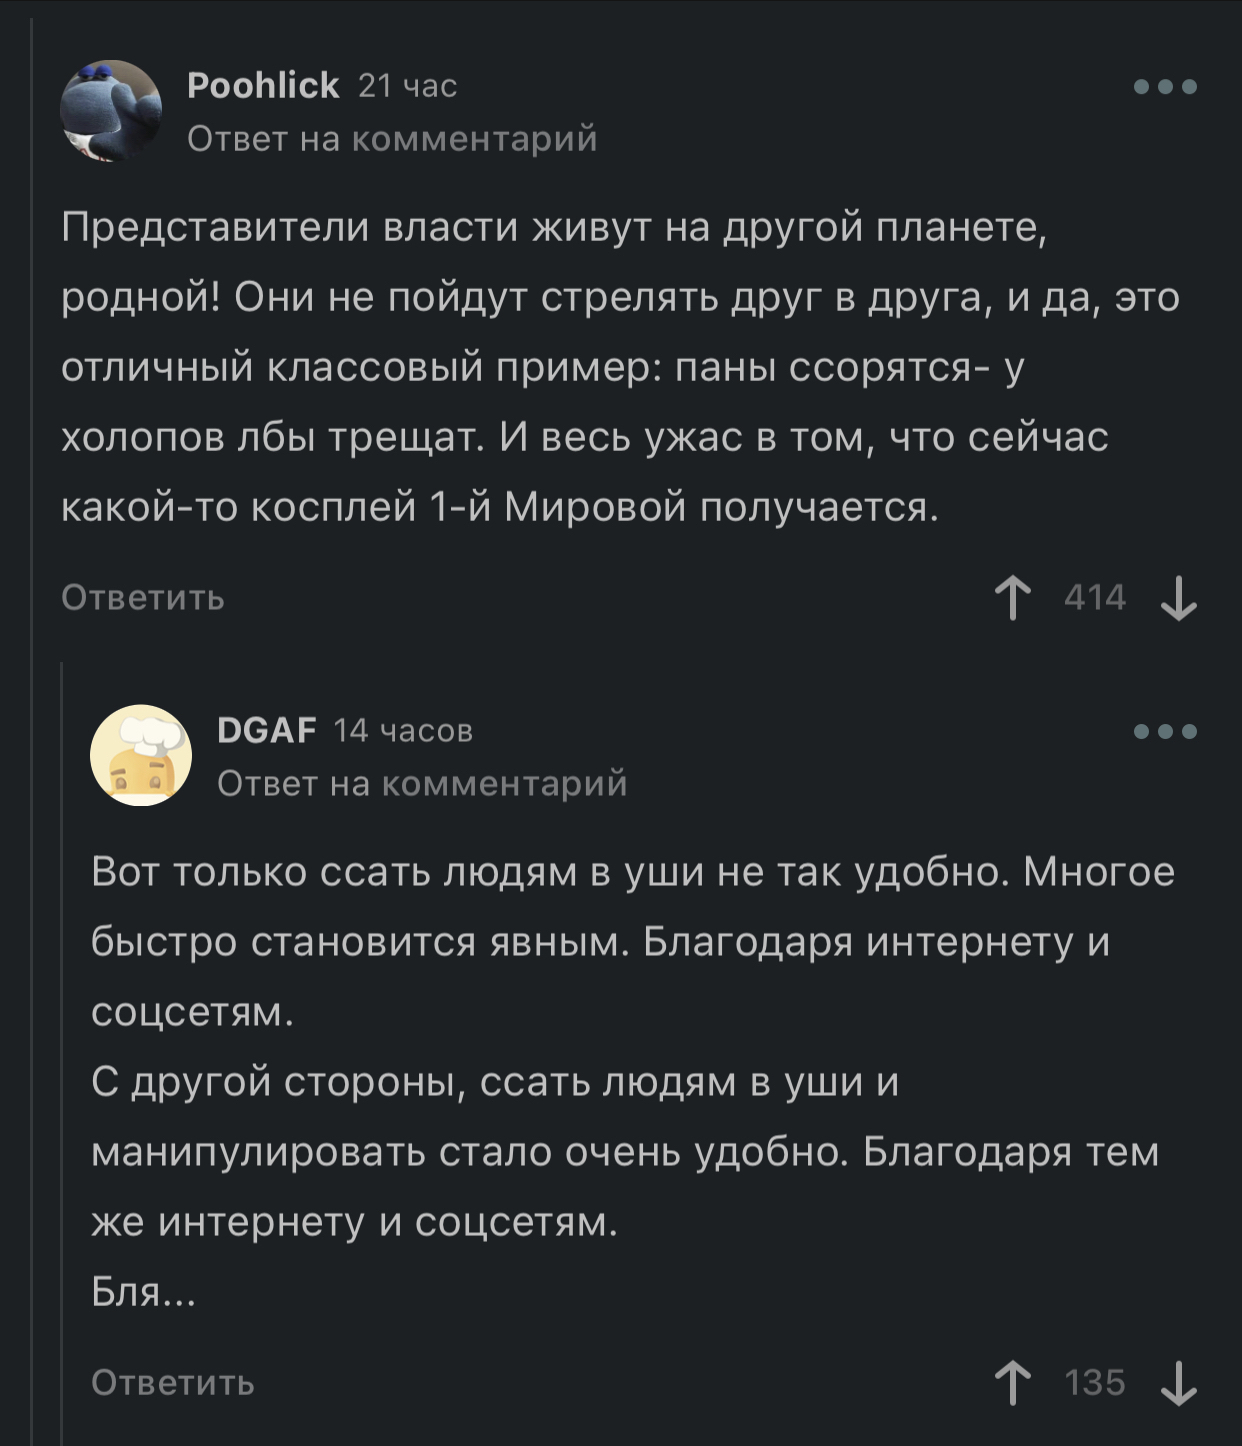Click the '21 час' timestamp
The image size is (1242, 1446).
[x=407, y=87]
